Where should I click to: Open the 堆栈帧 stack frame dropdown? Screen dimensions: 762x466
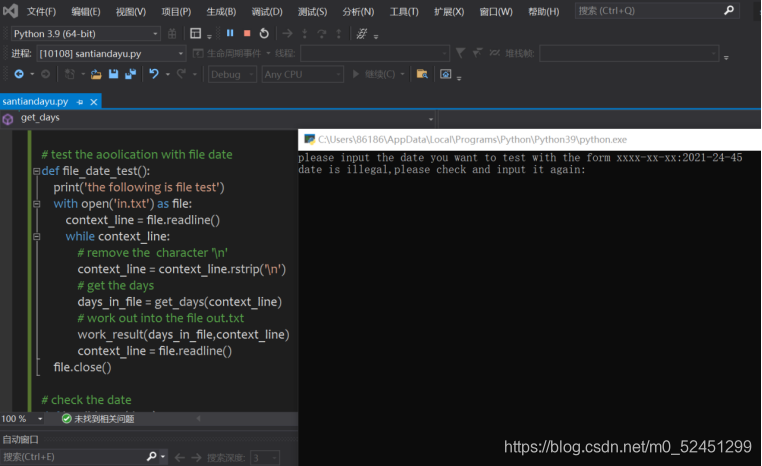pos(629,53)
